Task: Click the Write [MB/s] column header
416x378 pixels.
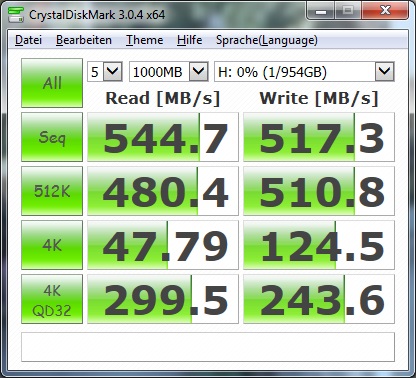Action: pyautogui.click(x=319, y=98)
